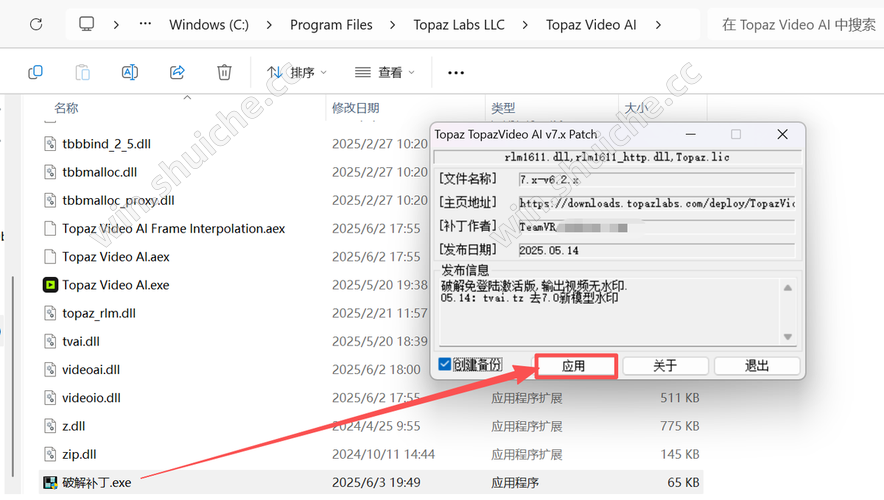Go to Topaz Labs LLC in the breadcrumb
Screen dimensions: 884x500
pos(459,25)
